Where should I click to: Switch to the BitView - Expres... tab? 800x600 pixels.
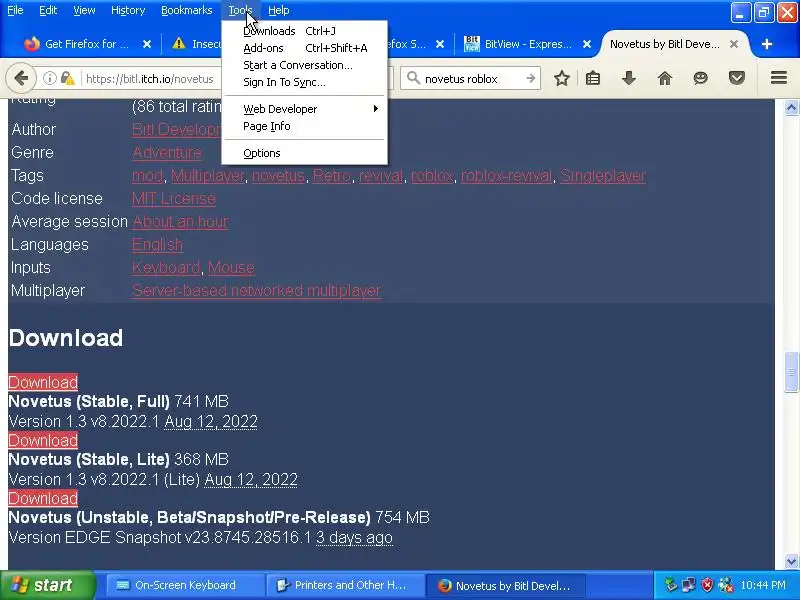(528, 44)
